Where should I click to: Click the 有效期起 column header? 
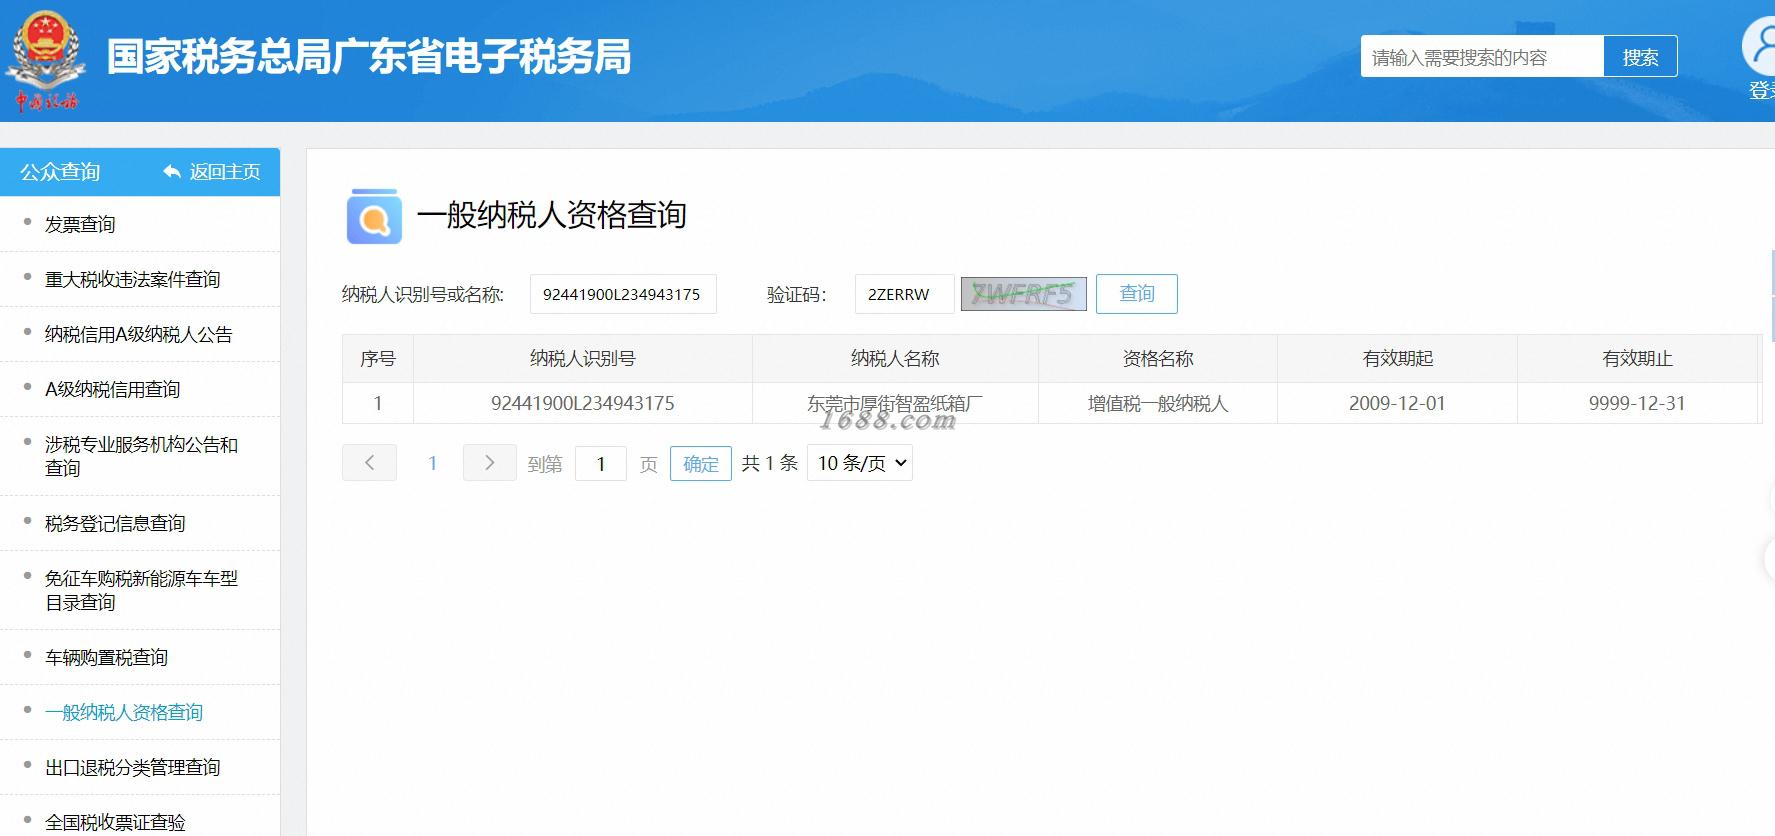point(1397,358)
